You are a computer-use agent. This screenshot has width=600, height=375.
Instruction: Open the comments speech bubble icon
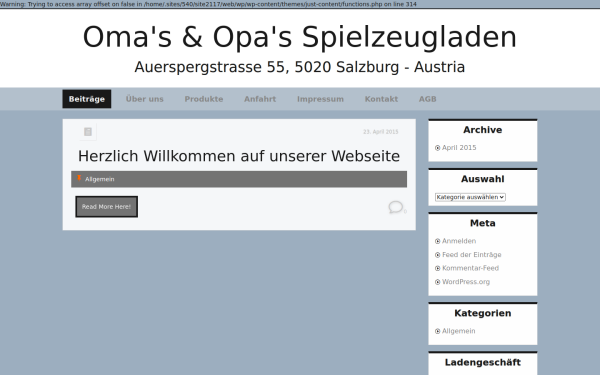(x=396, y=207)
